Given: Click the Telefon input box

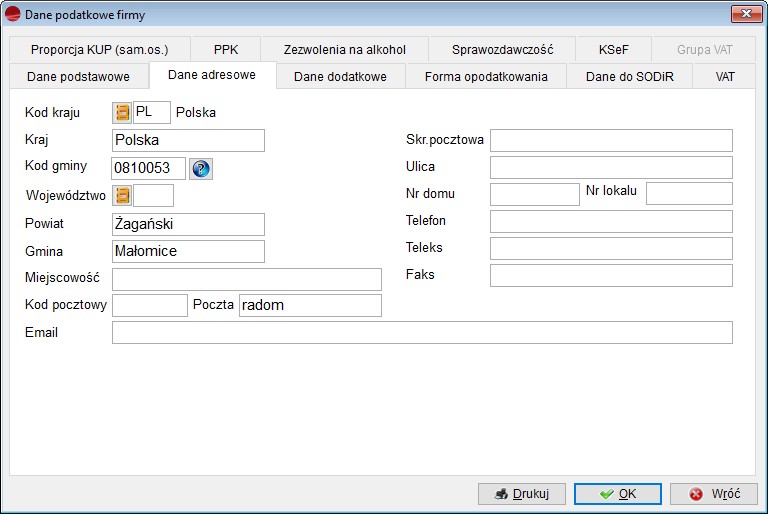Looking at the screenshot, I should pyautogui.click(x=610, y=221).
